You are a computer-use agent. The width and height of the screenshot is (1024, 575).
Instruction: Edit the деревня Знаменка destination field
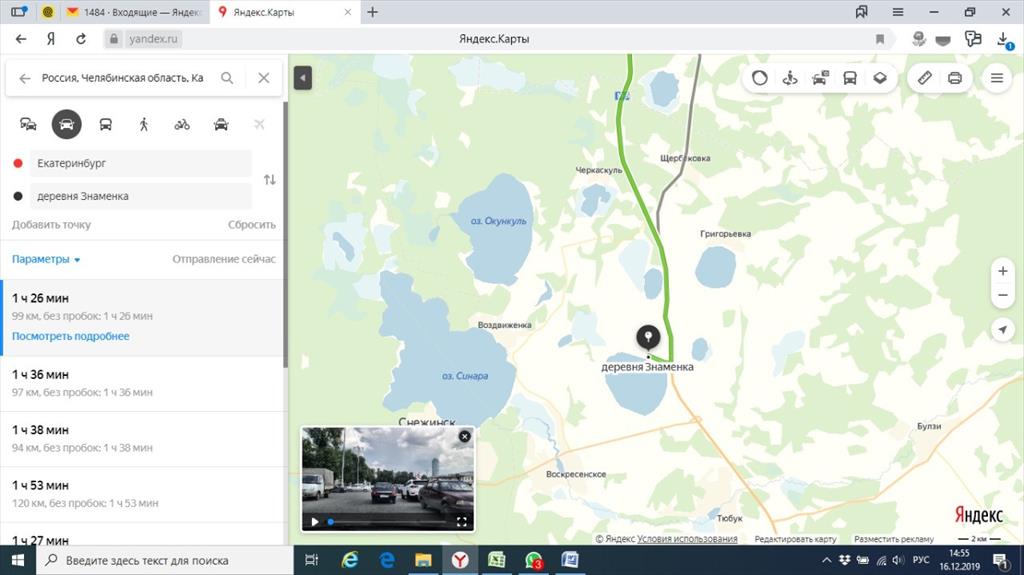140,196
